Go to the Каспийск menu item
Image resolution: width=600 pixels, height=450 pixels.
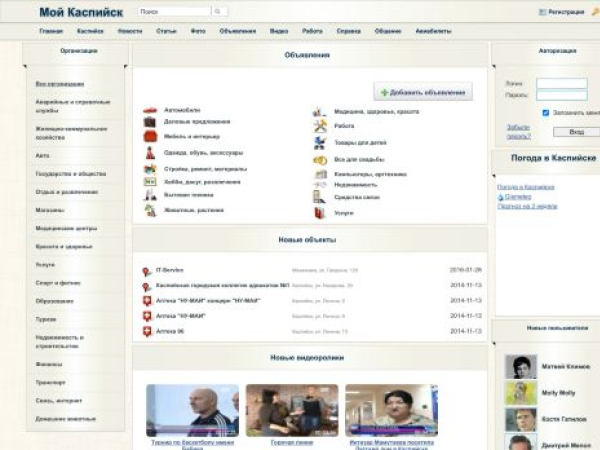point(90,31)
